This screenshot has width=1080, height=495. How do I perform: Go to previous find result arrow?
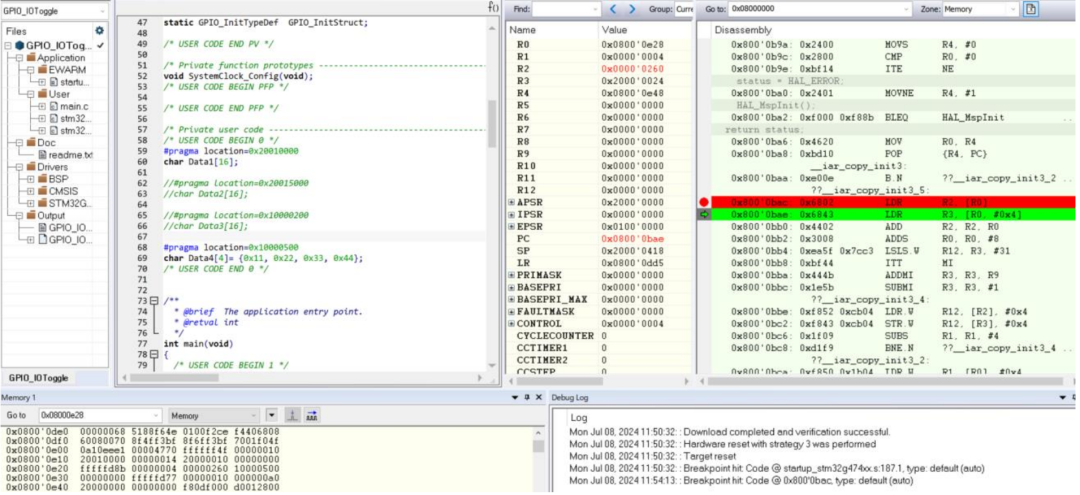(614, 10)
